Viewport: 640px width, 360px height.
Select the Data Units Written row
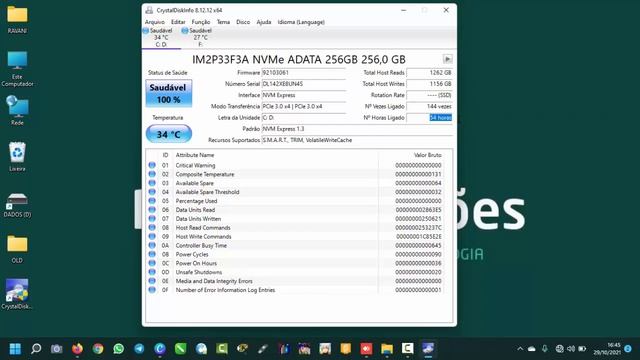tap(296, 219)
